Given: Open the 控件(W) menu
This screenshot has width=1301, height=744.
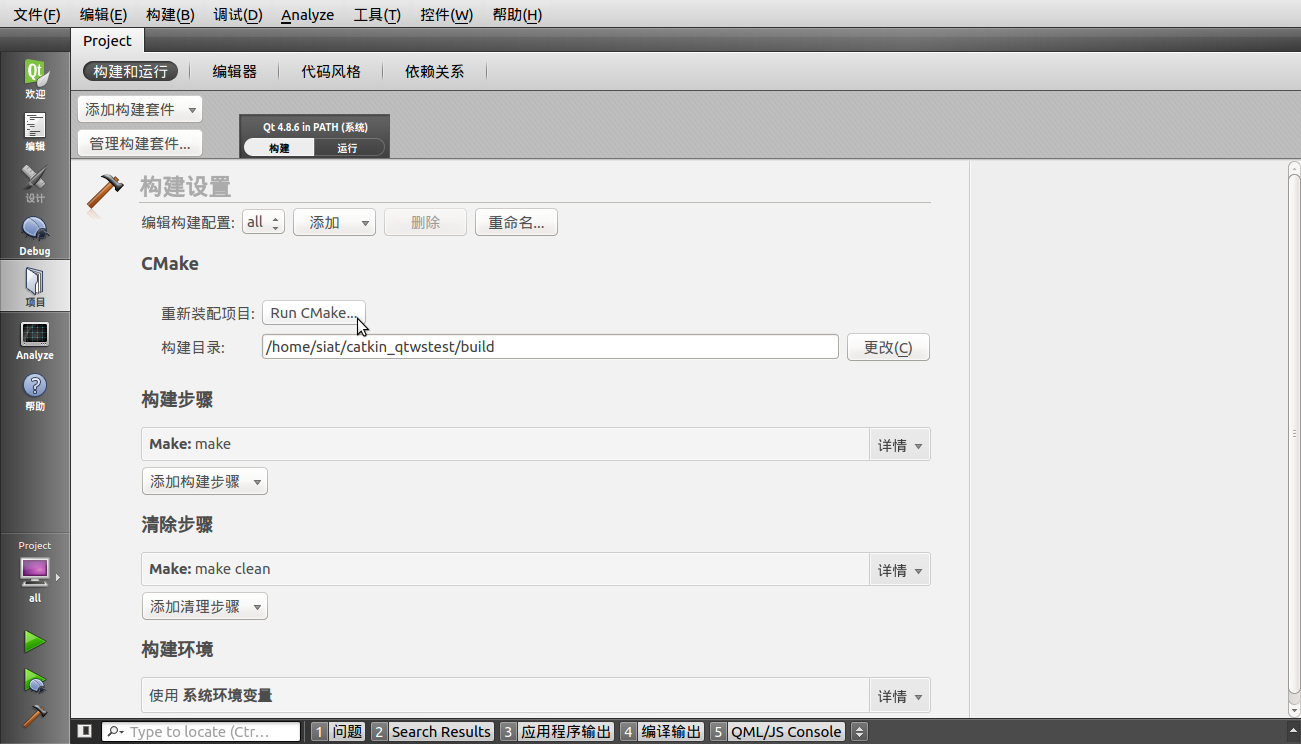Looking at the screenshot, I should (x=447, y=14).
